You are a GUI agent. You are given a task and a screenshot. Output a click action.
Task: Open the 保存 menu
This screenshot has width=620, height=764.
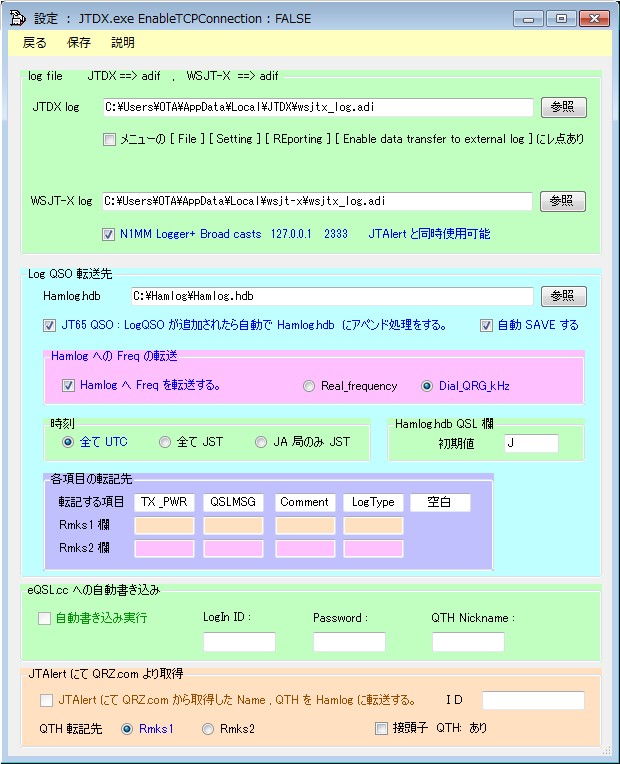[78, 43]
